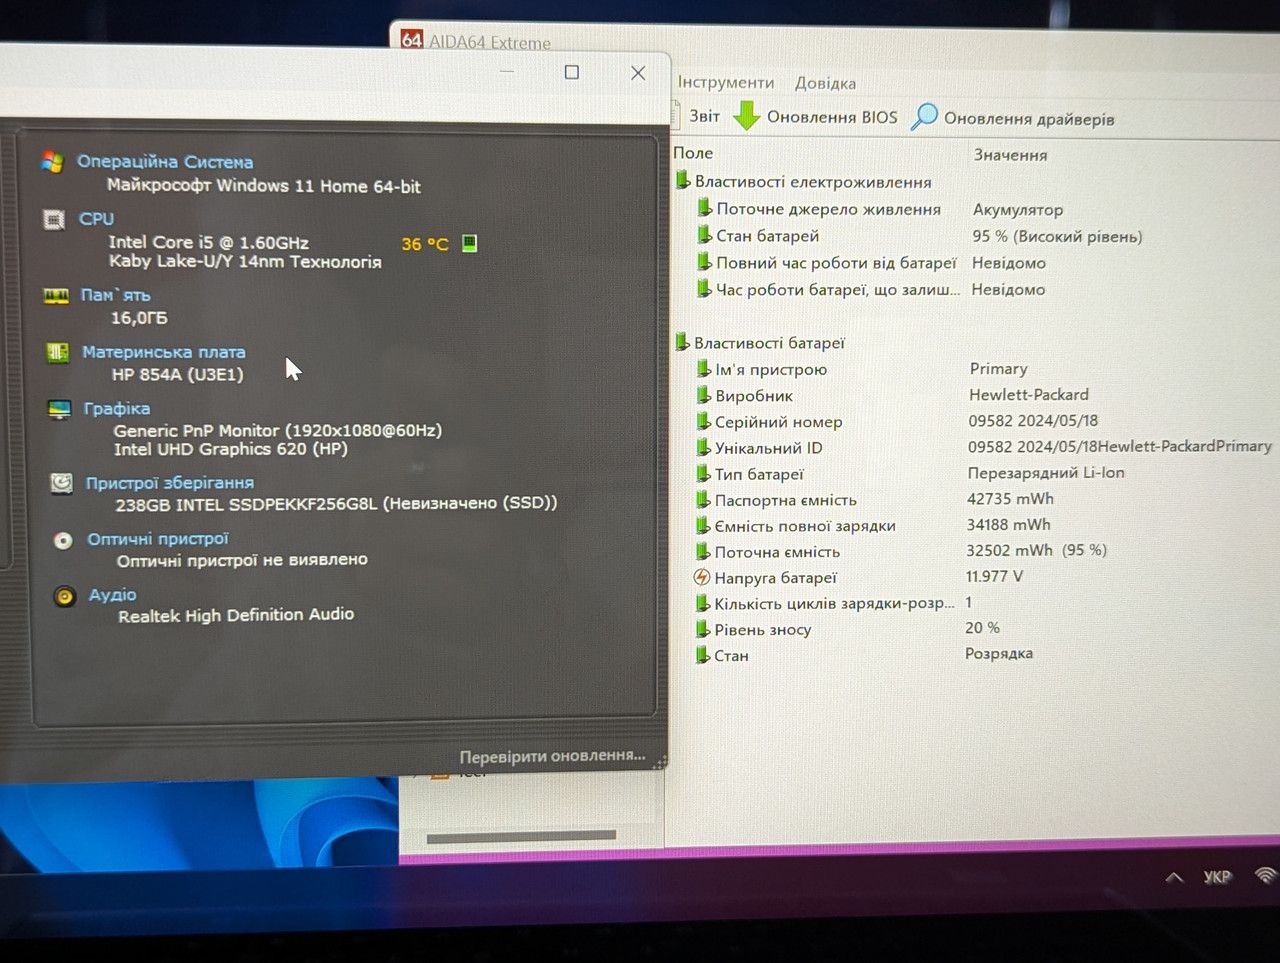Click the motherboard icon beside Материнська плата
The height and width of the screenshot is (963, 1280).
click(58, 352)
